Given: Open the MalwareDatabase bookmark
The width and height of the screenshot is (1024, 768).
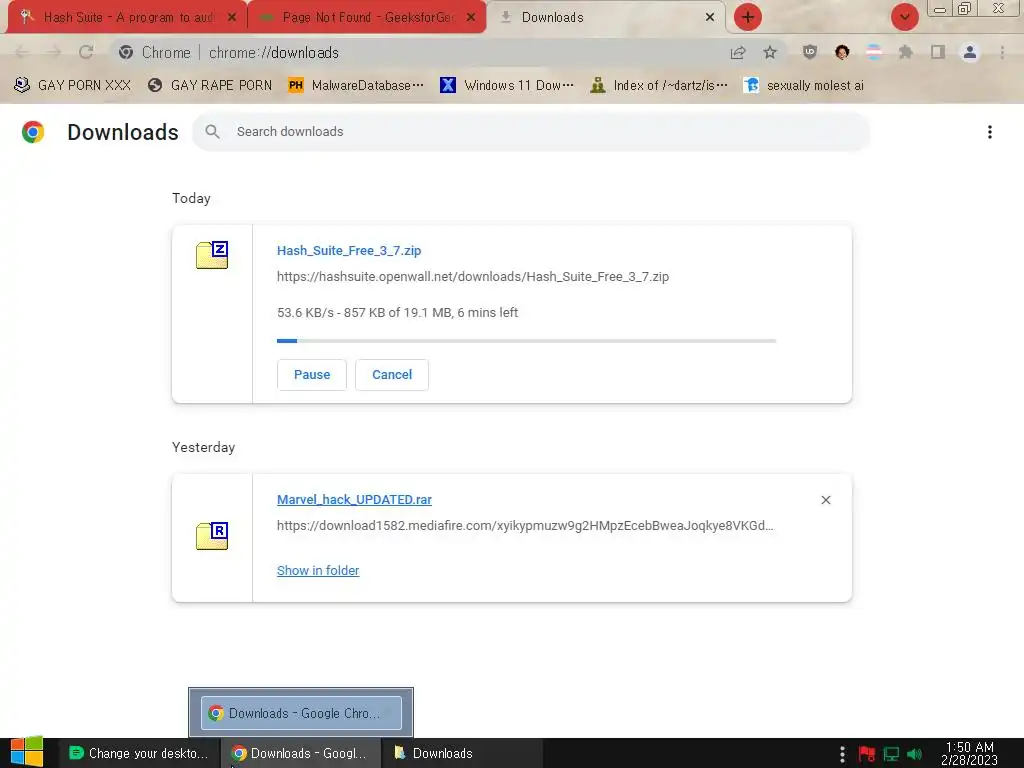Looking at the screenshot, I should click(x=356, y=86).
